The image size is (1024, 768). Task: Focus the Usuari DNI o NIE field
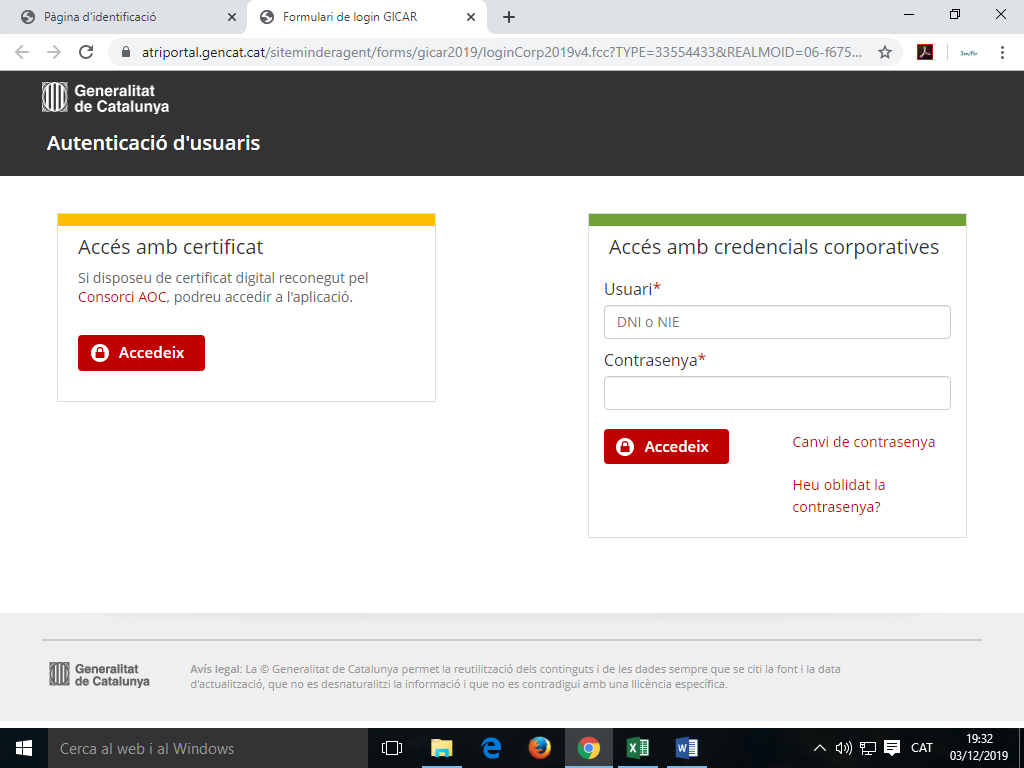click(777, 322)
